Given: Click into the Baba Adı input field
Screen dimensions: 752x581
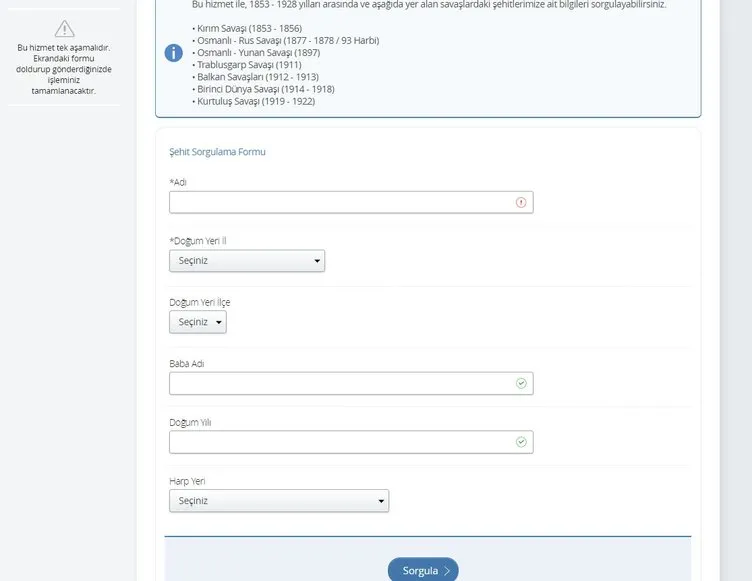Looking at the screenshot, I should [340, 383].
